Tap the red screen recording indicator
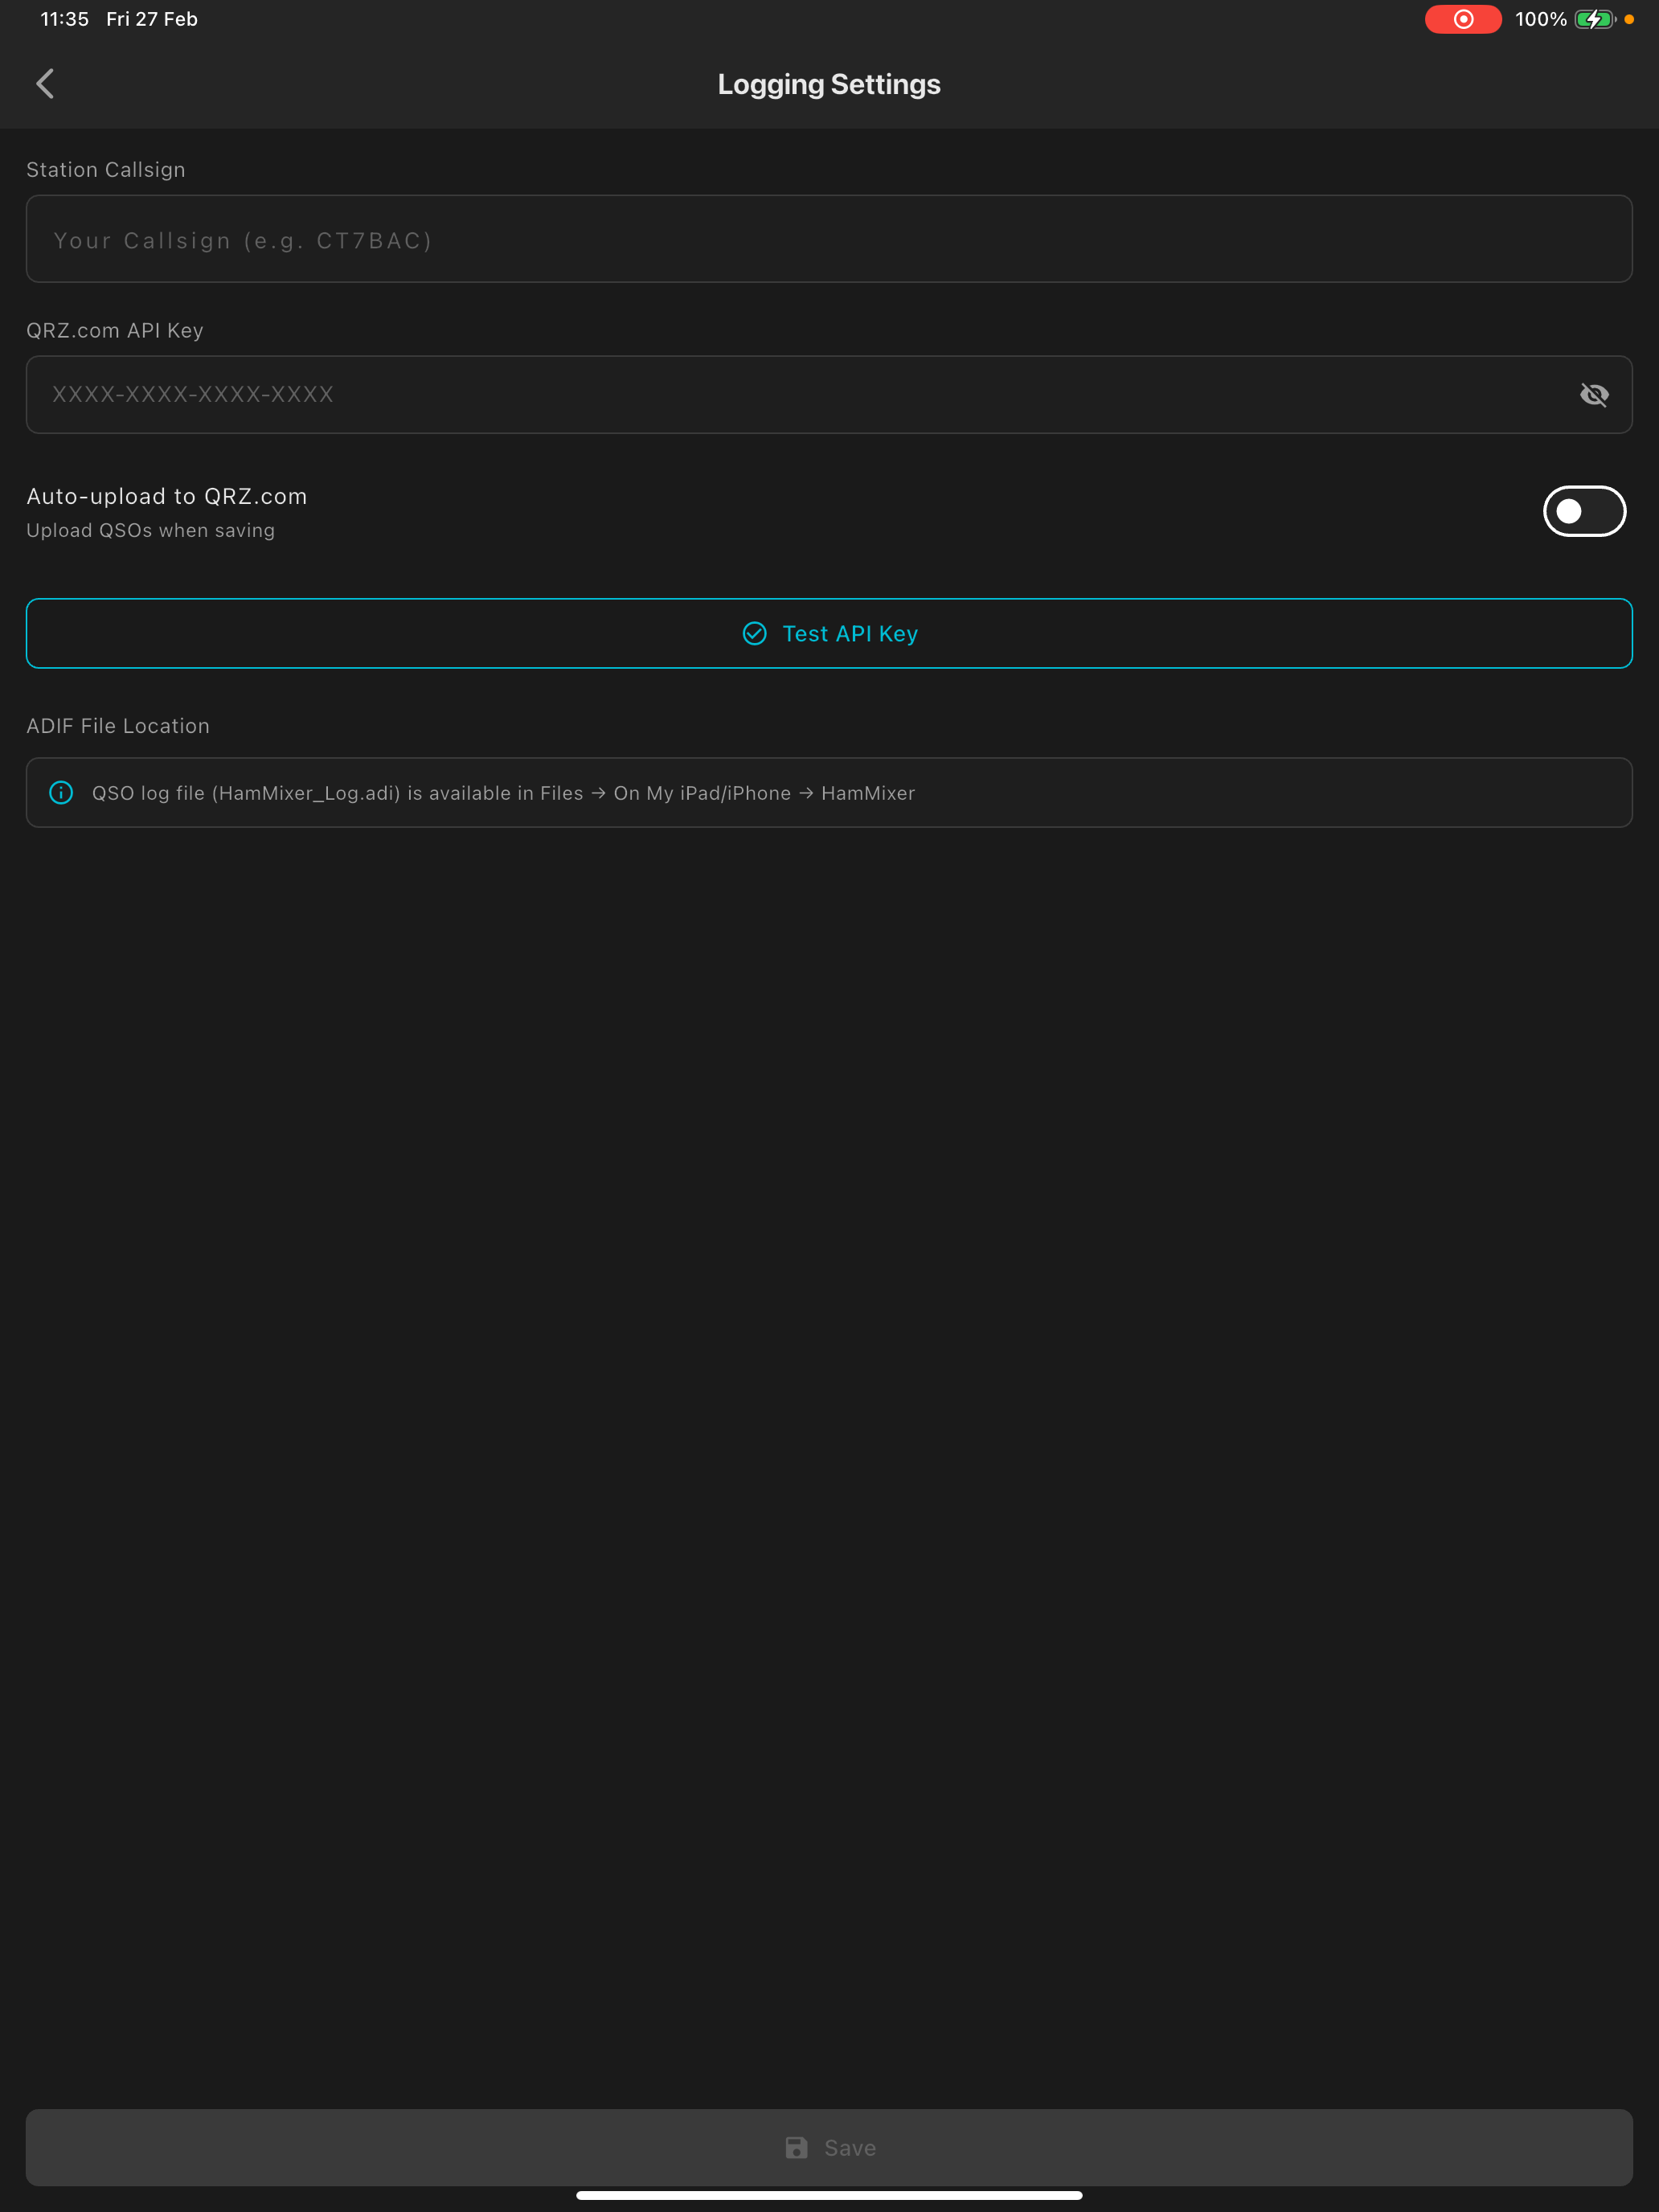Image resolution: width=1659 pixels, height=2212 pixels. (1463, 19)
